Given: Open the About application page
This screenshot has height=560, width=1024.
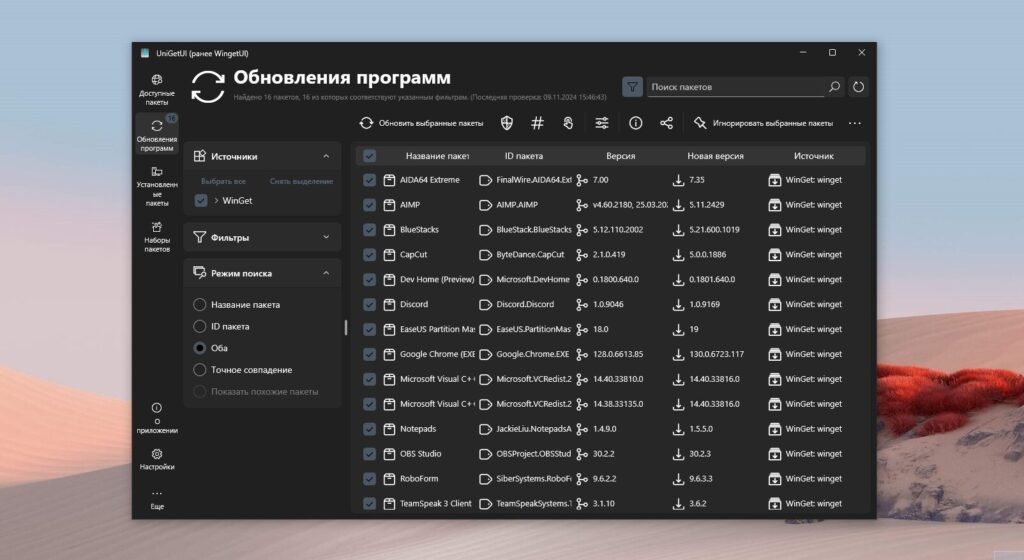Looking at the screenshot, I should pyautogui.click(x=157, y=417).
